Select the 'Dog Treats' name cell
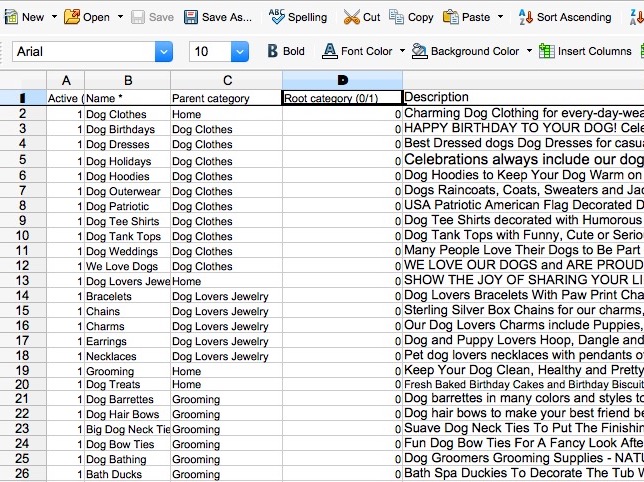 pyautogui.click(x=128, y=384)
